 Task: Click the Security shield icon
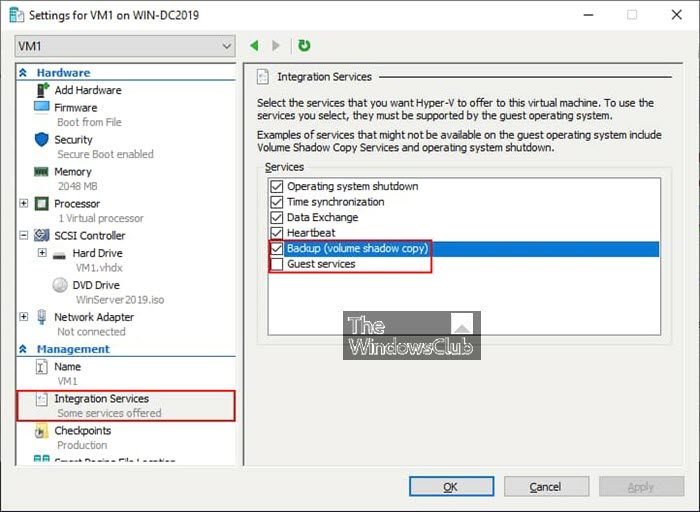coord(42,139)
